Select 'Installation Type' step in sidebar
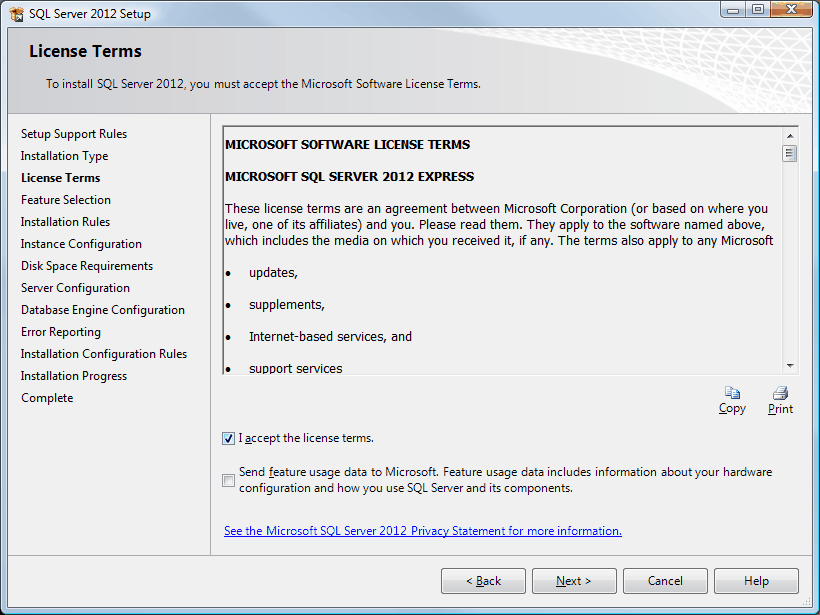Viewport: 820px width, 615px height. click(64, 156)
